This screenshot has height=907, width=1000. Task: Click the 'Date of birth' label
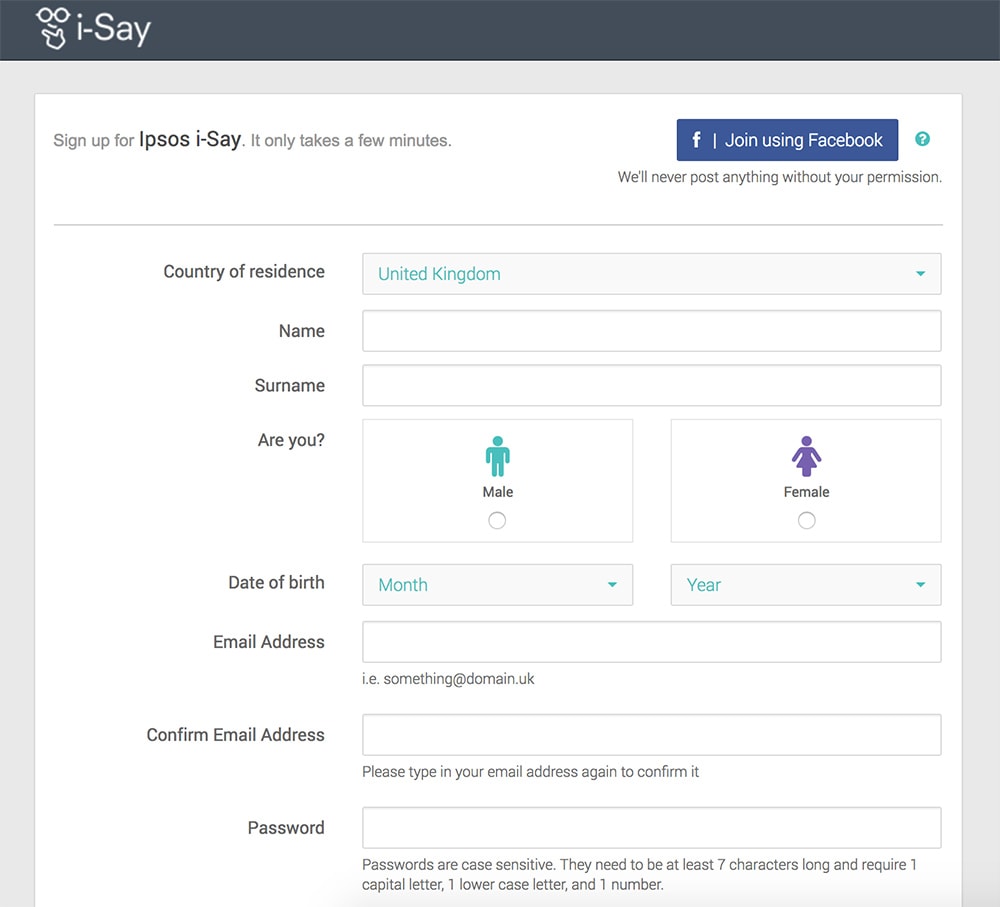[276, 582]
